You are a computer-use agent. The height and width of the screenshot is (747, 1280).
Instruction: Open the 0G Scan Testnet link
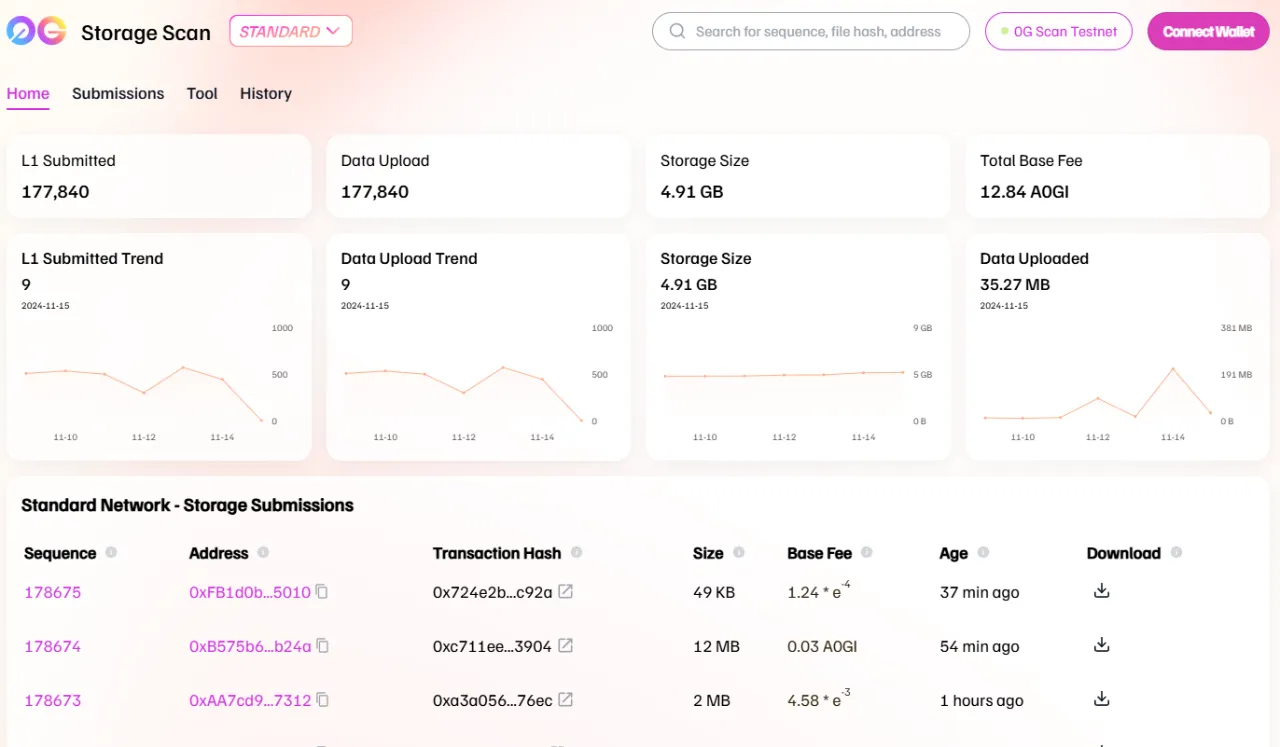(x=1058, y=32)
